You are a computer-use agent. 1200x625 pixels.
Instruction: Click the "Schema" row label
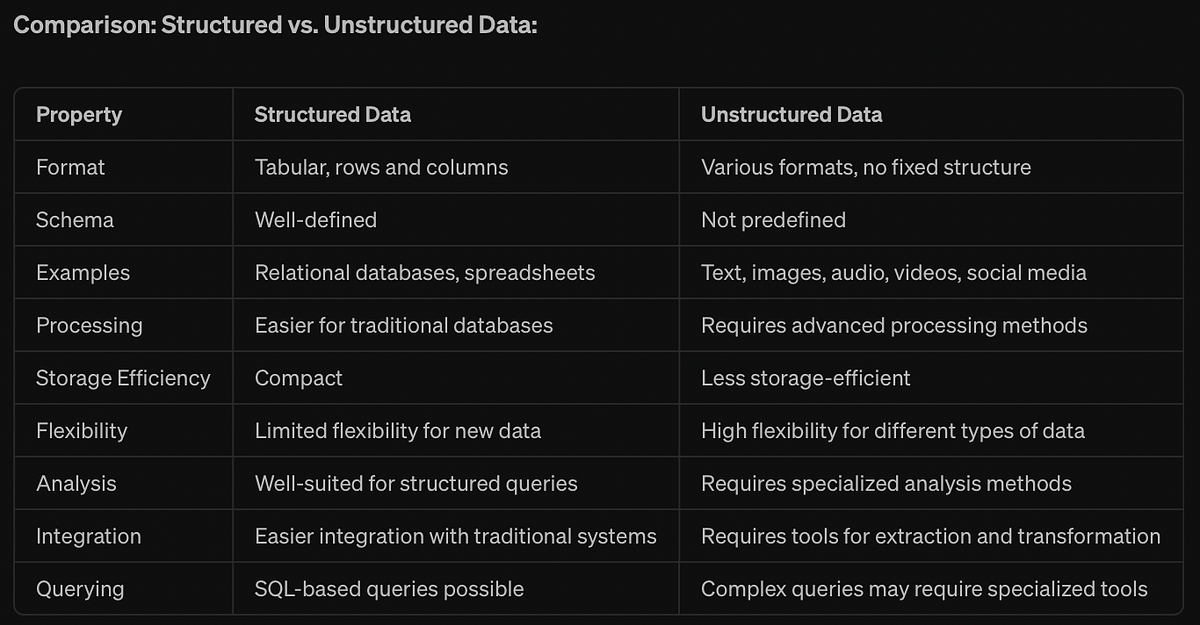75,220
